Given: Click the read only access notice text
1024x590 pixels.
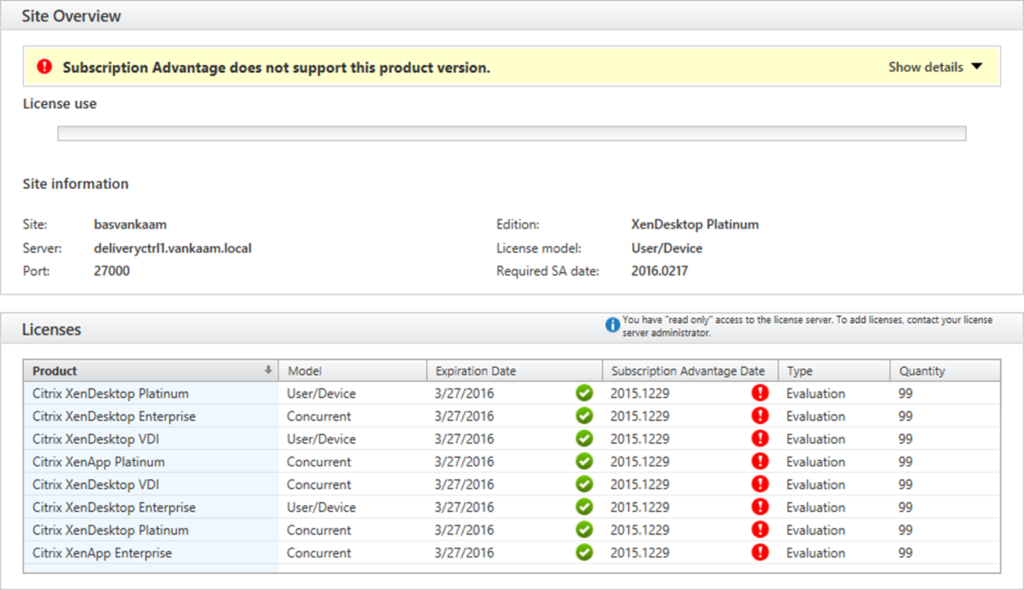Looking at the screenshot, I should click(x=807, y=326).
